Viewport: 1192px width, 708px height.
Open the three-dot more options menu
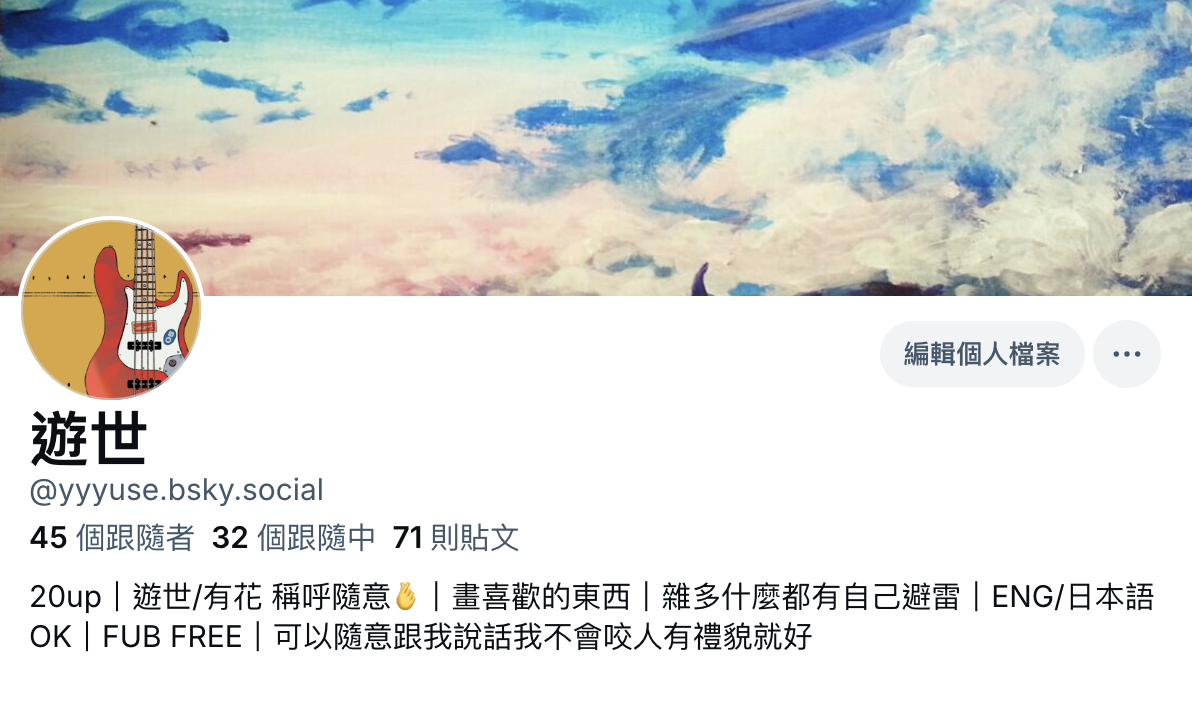1127,354
